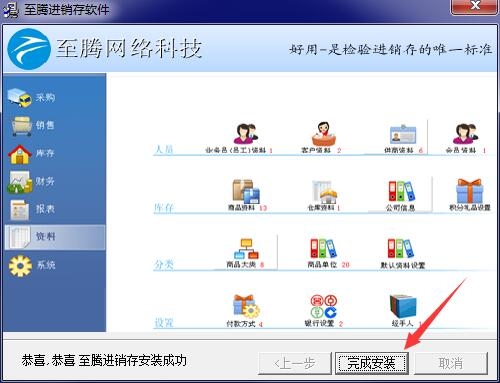The height and width of the screenshot is (383, 500).
Task: Open the 付款方式 payment method icon
Action: point(246,306)
